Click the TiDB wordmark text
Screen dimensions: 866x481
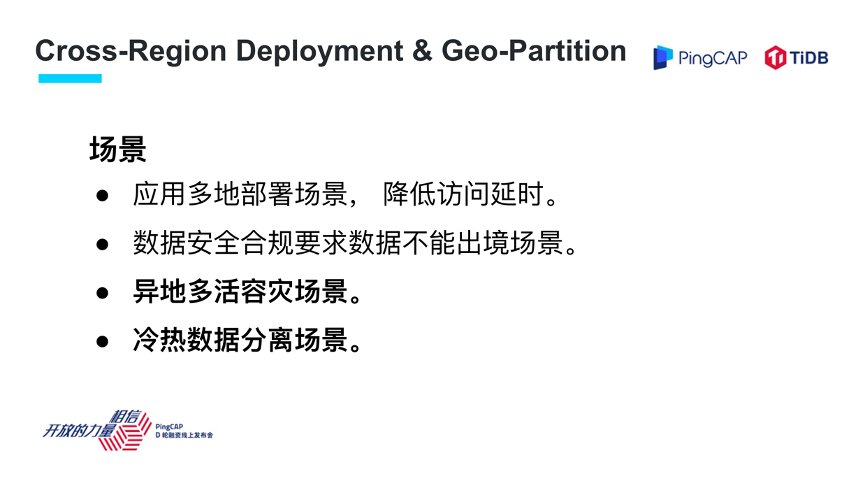(x=810, y=57)
